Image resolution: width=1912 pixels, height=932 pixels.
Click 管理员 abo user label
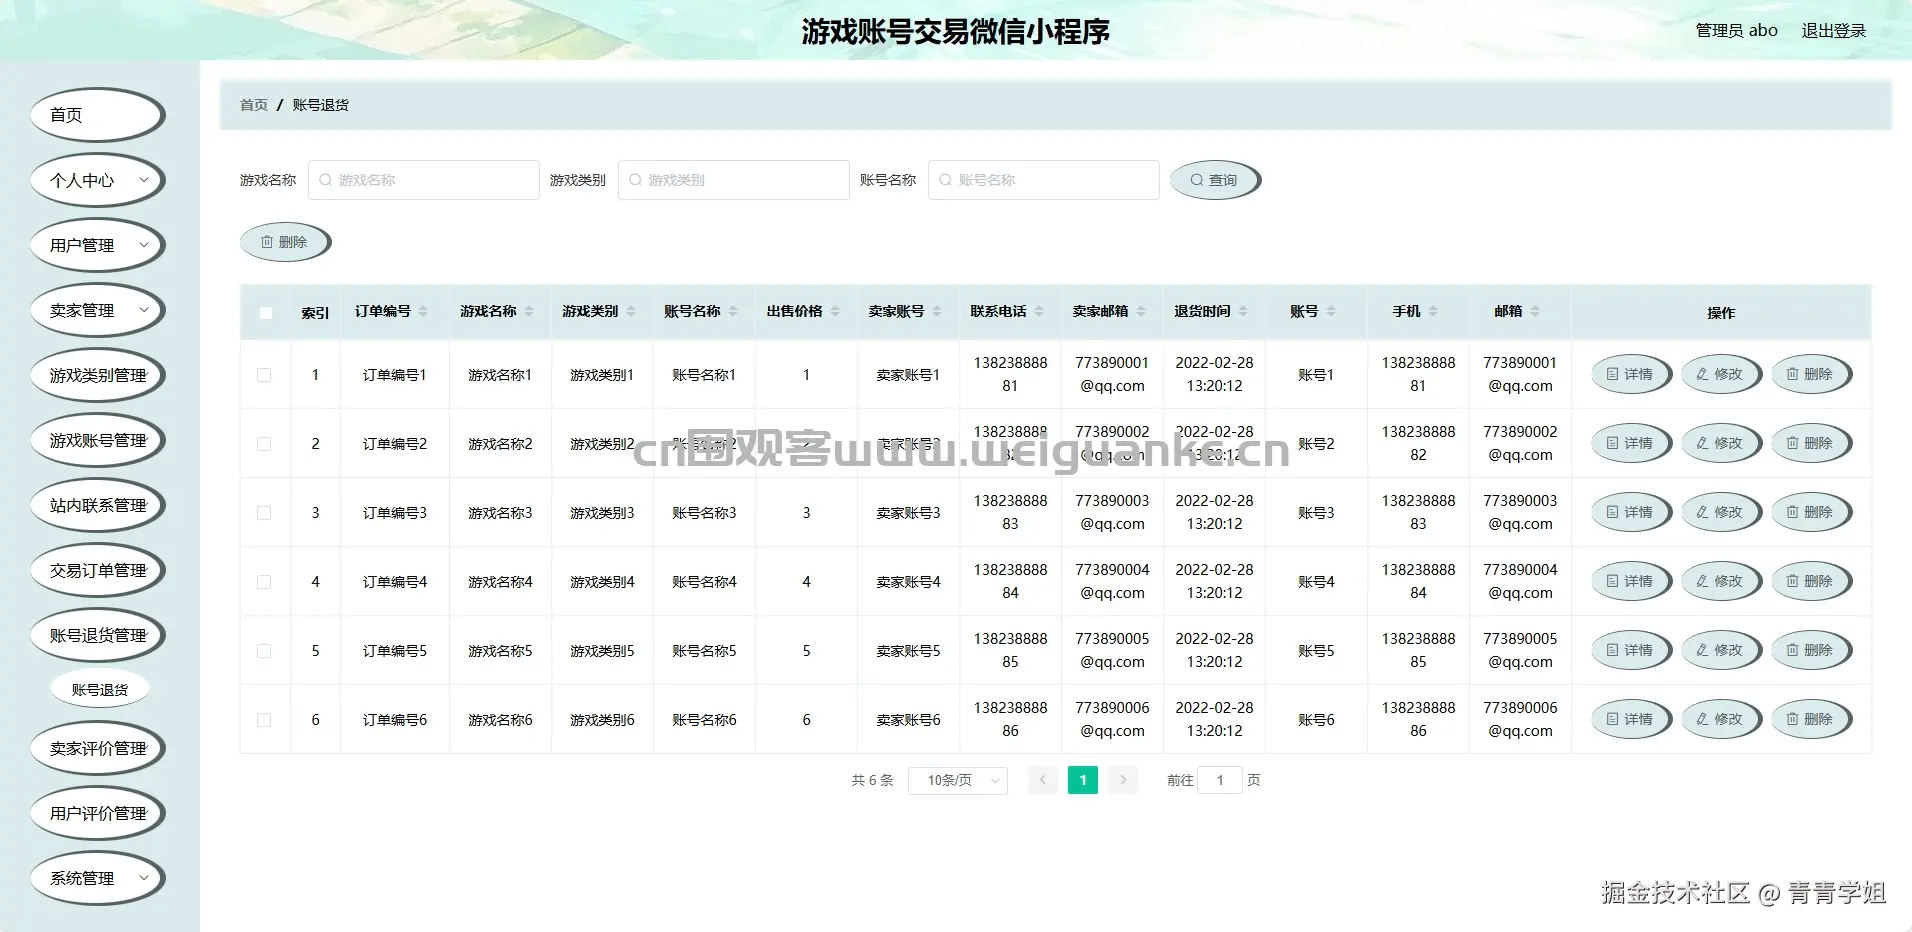tap(1736, 30)
